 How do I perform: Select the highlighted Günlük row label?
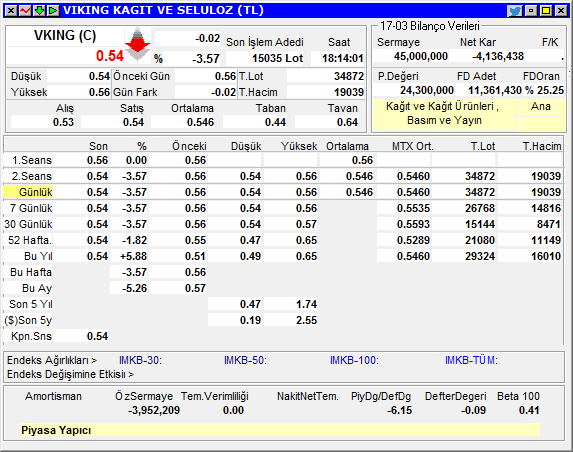pyautogui.click(x=28, y=192)
